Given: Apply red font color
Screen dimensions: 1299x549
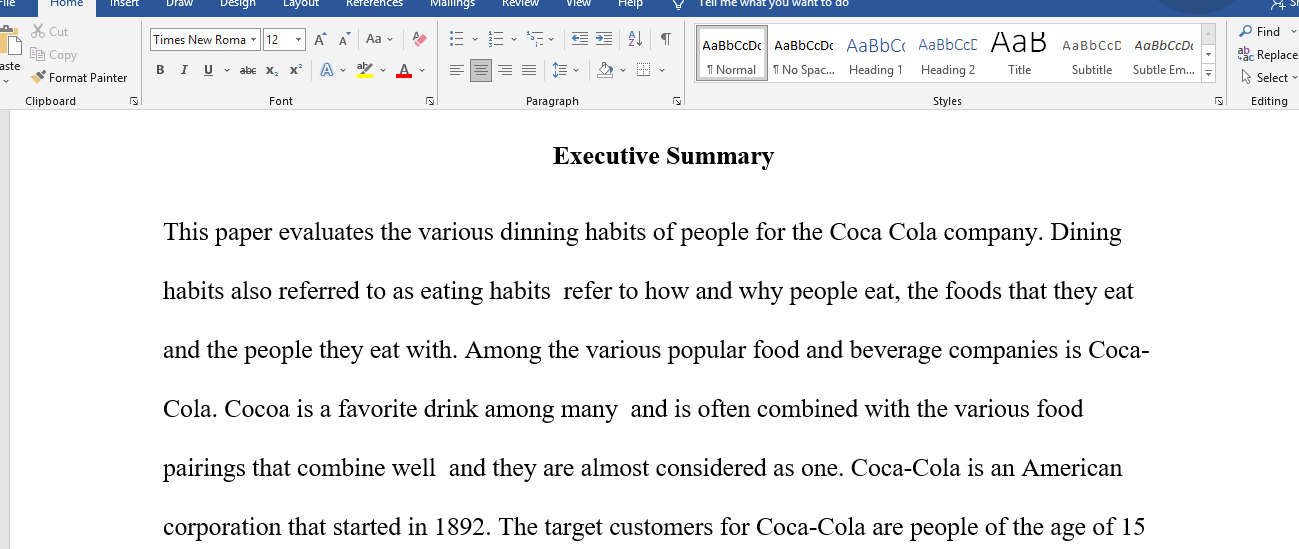Looking at the screenshot, I should [404, 70].
